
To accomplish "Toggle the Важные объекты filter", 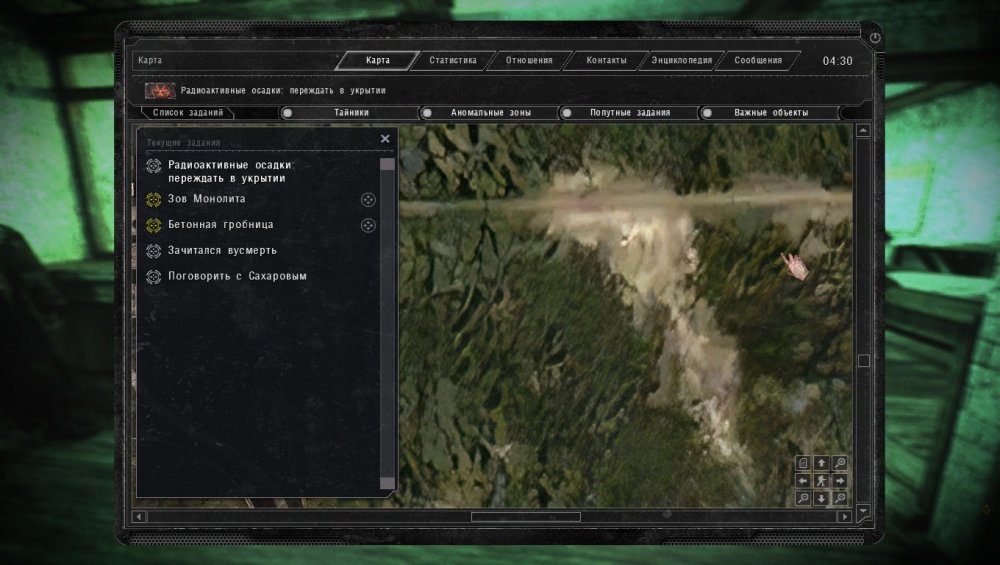I will point(770,113).
